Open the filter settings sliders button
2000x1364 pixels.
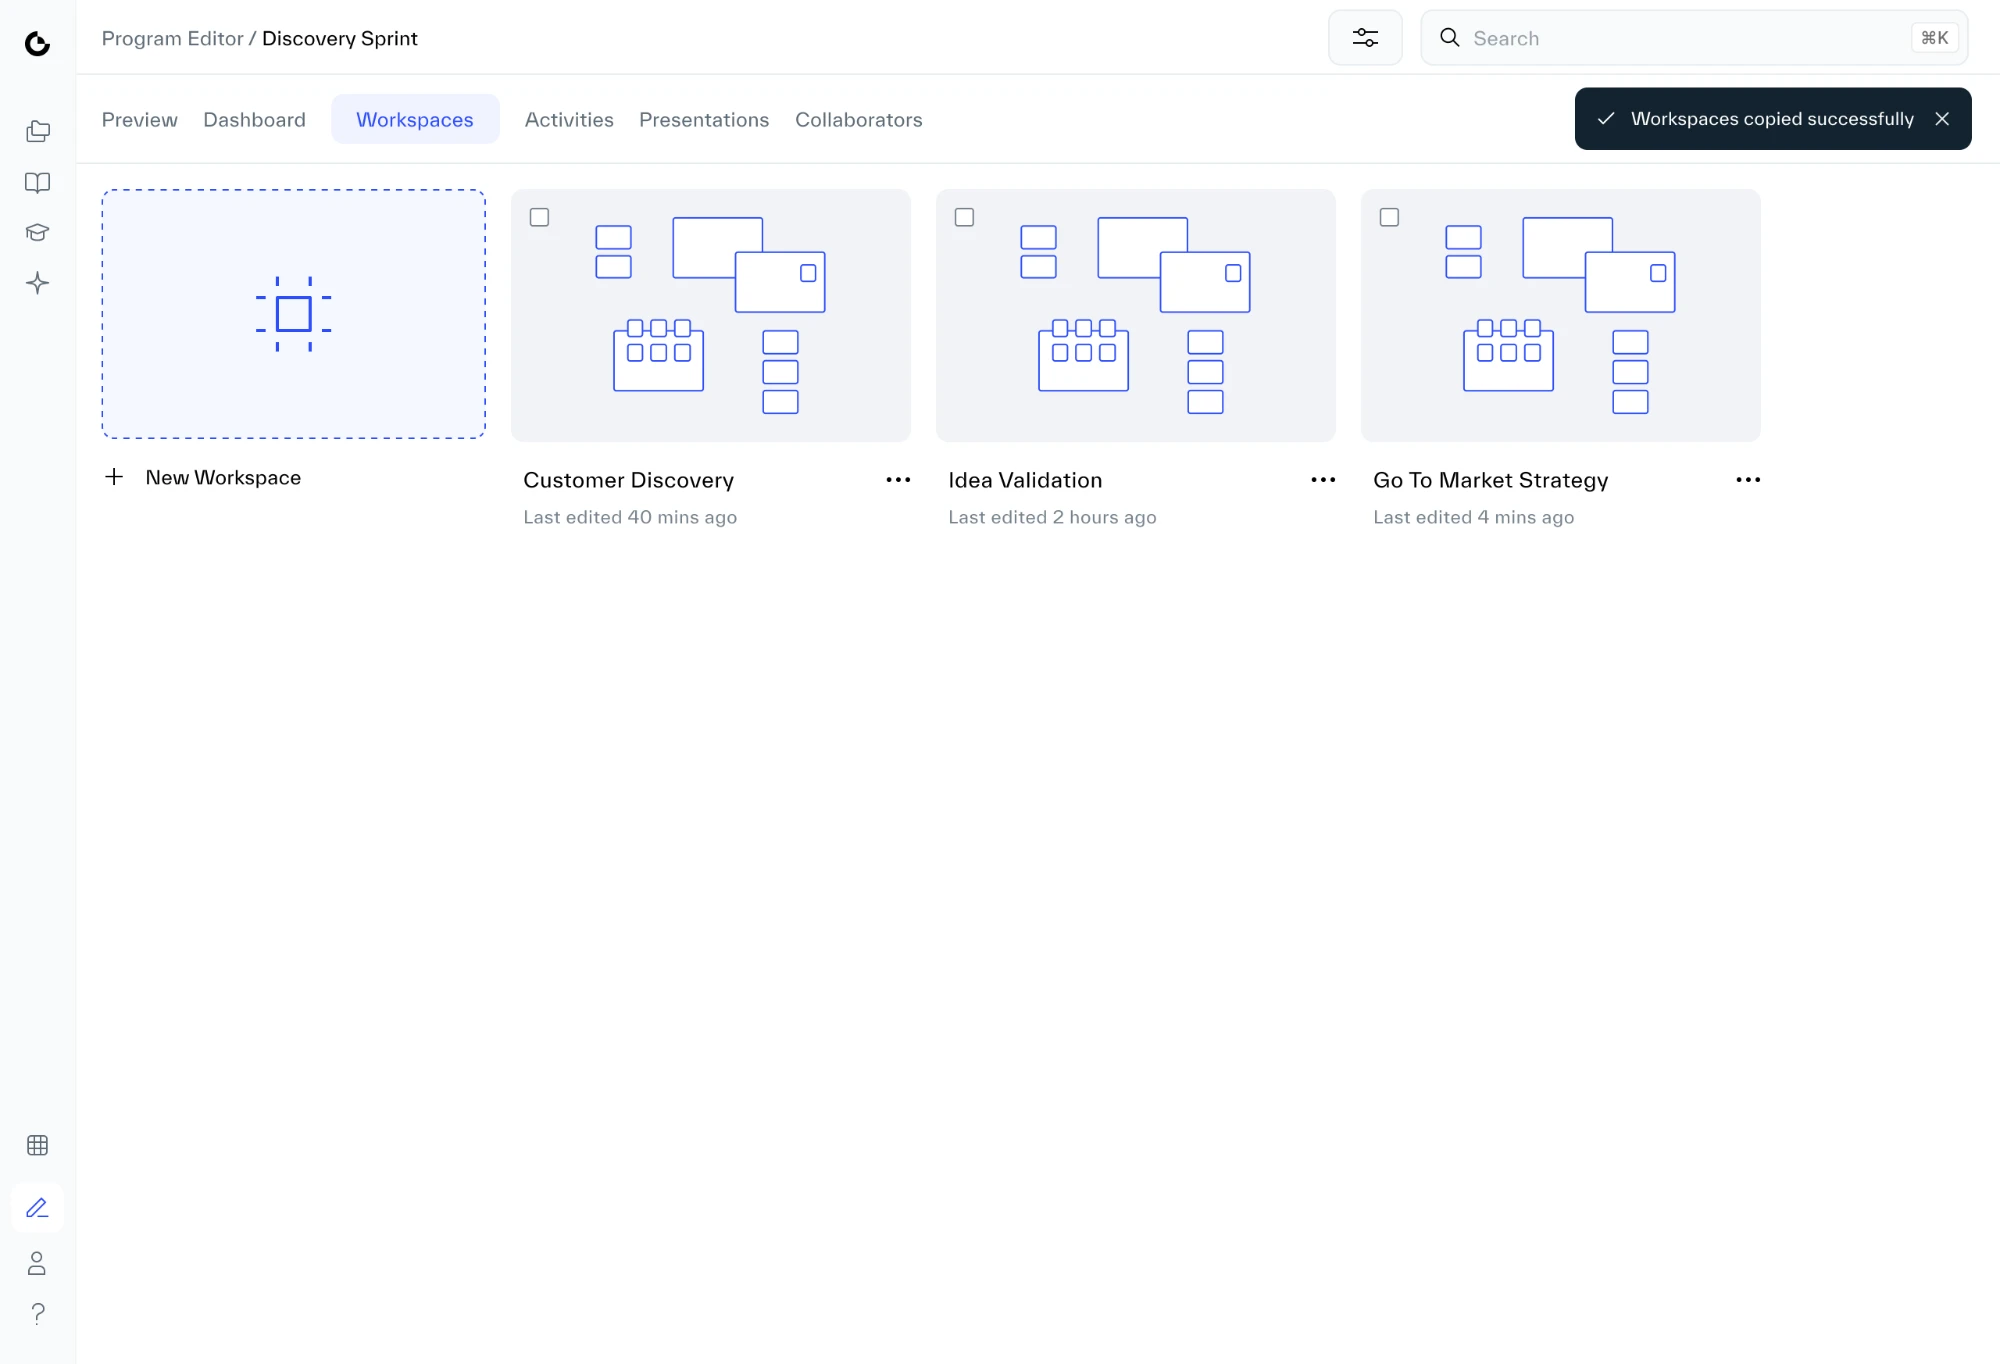(x=1365, y=38)
